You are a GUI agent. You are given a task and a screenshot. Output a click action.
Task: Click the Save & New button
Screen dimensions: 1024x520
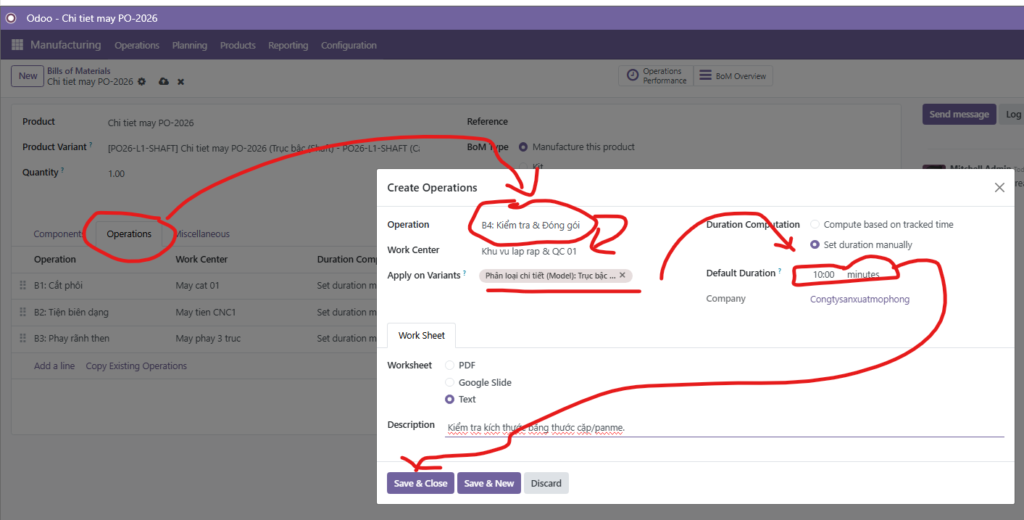coord(489,483)
